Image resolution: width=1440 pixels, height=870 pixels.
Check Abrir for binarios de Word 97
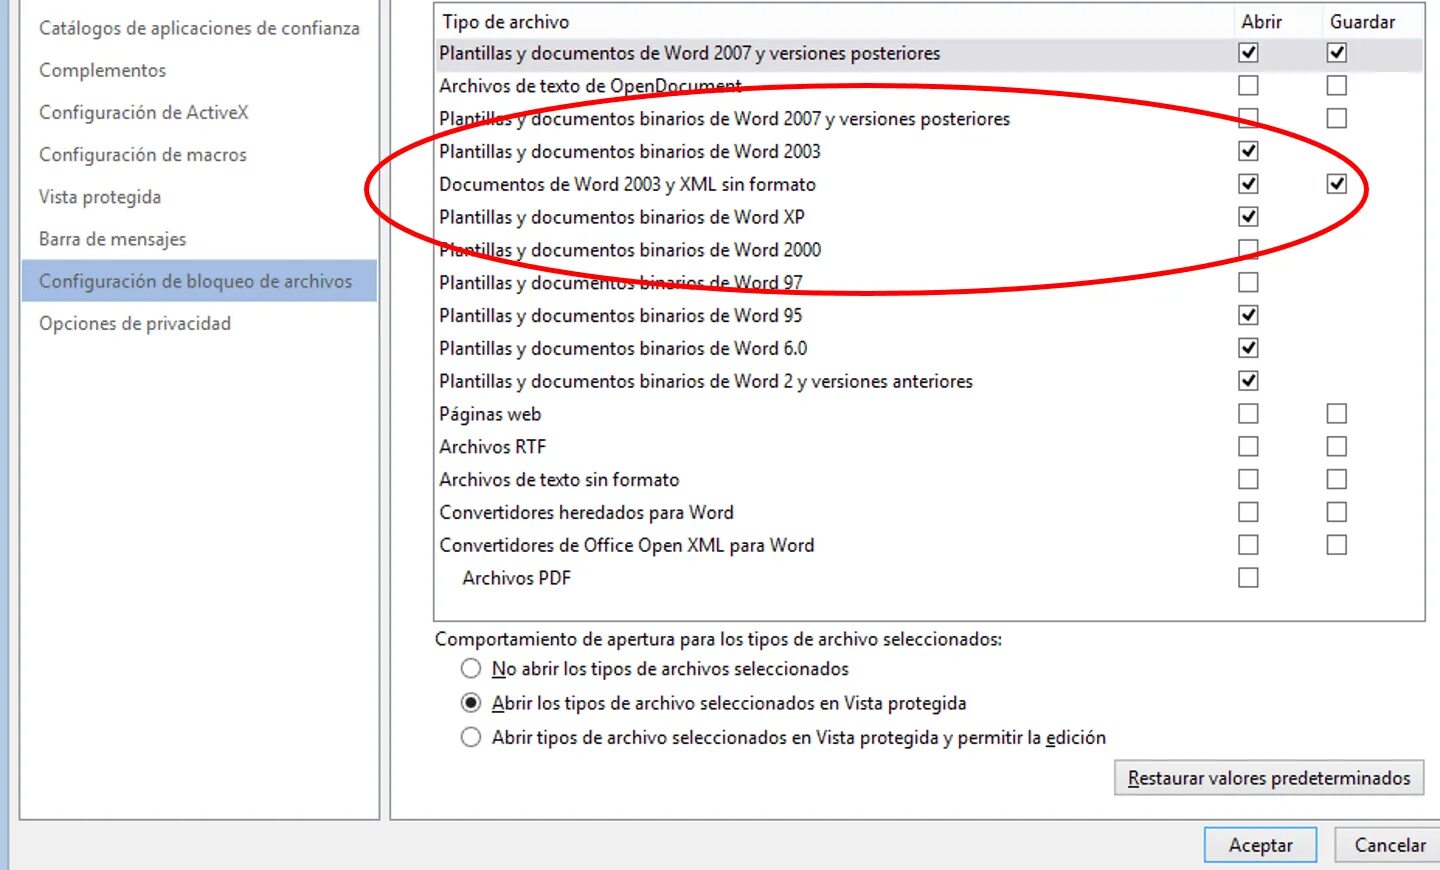(x=1248, y=283)
